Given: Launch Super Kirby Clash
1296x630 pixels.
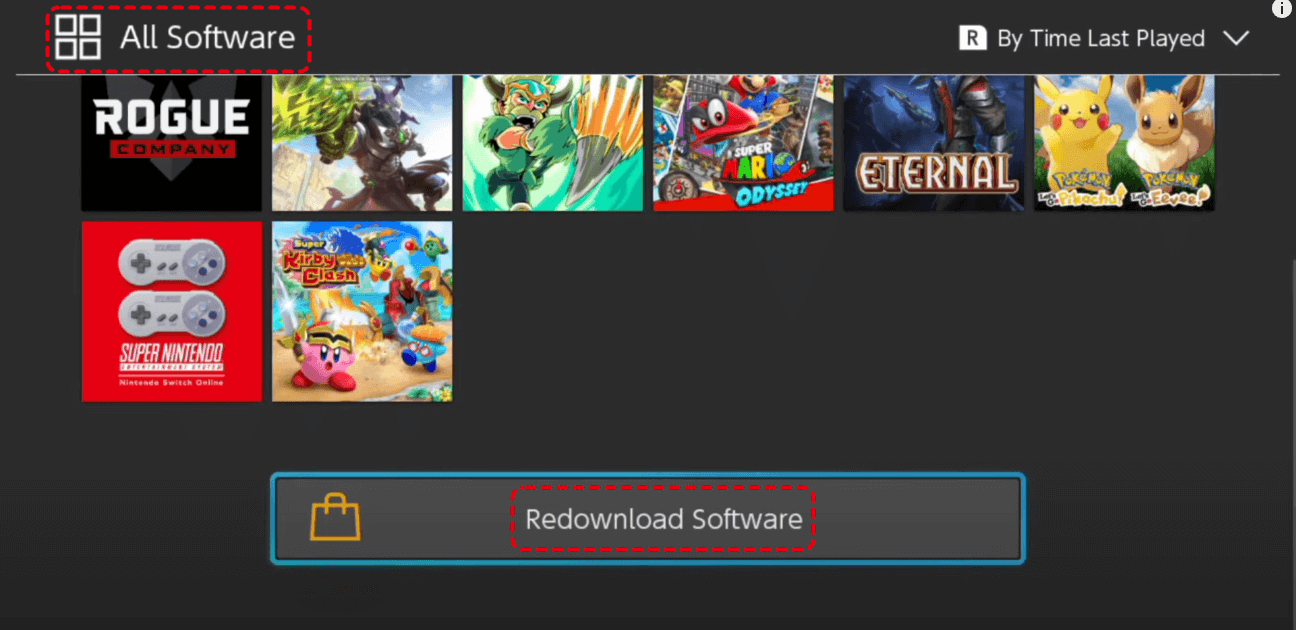Looking at the screenshot, I should [x=362, y=311].
